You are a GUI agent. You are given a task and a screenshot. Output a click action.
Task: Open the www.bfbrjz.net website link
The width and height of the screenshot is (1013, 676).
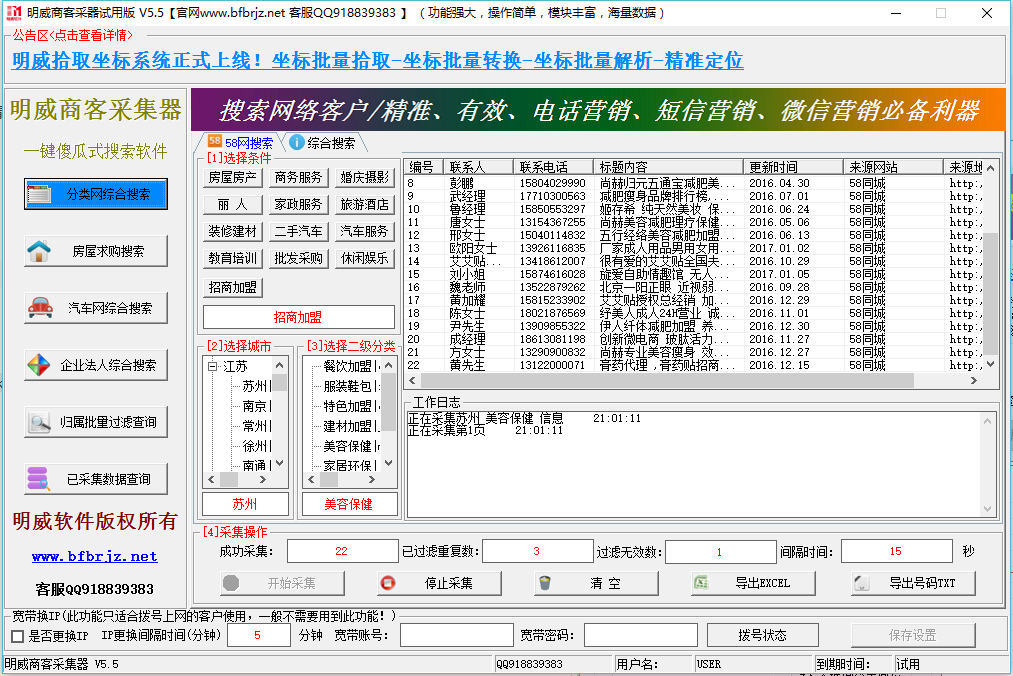click(x=94, y=556)
